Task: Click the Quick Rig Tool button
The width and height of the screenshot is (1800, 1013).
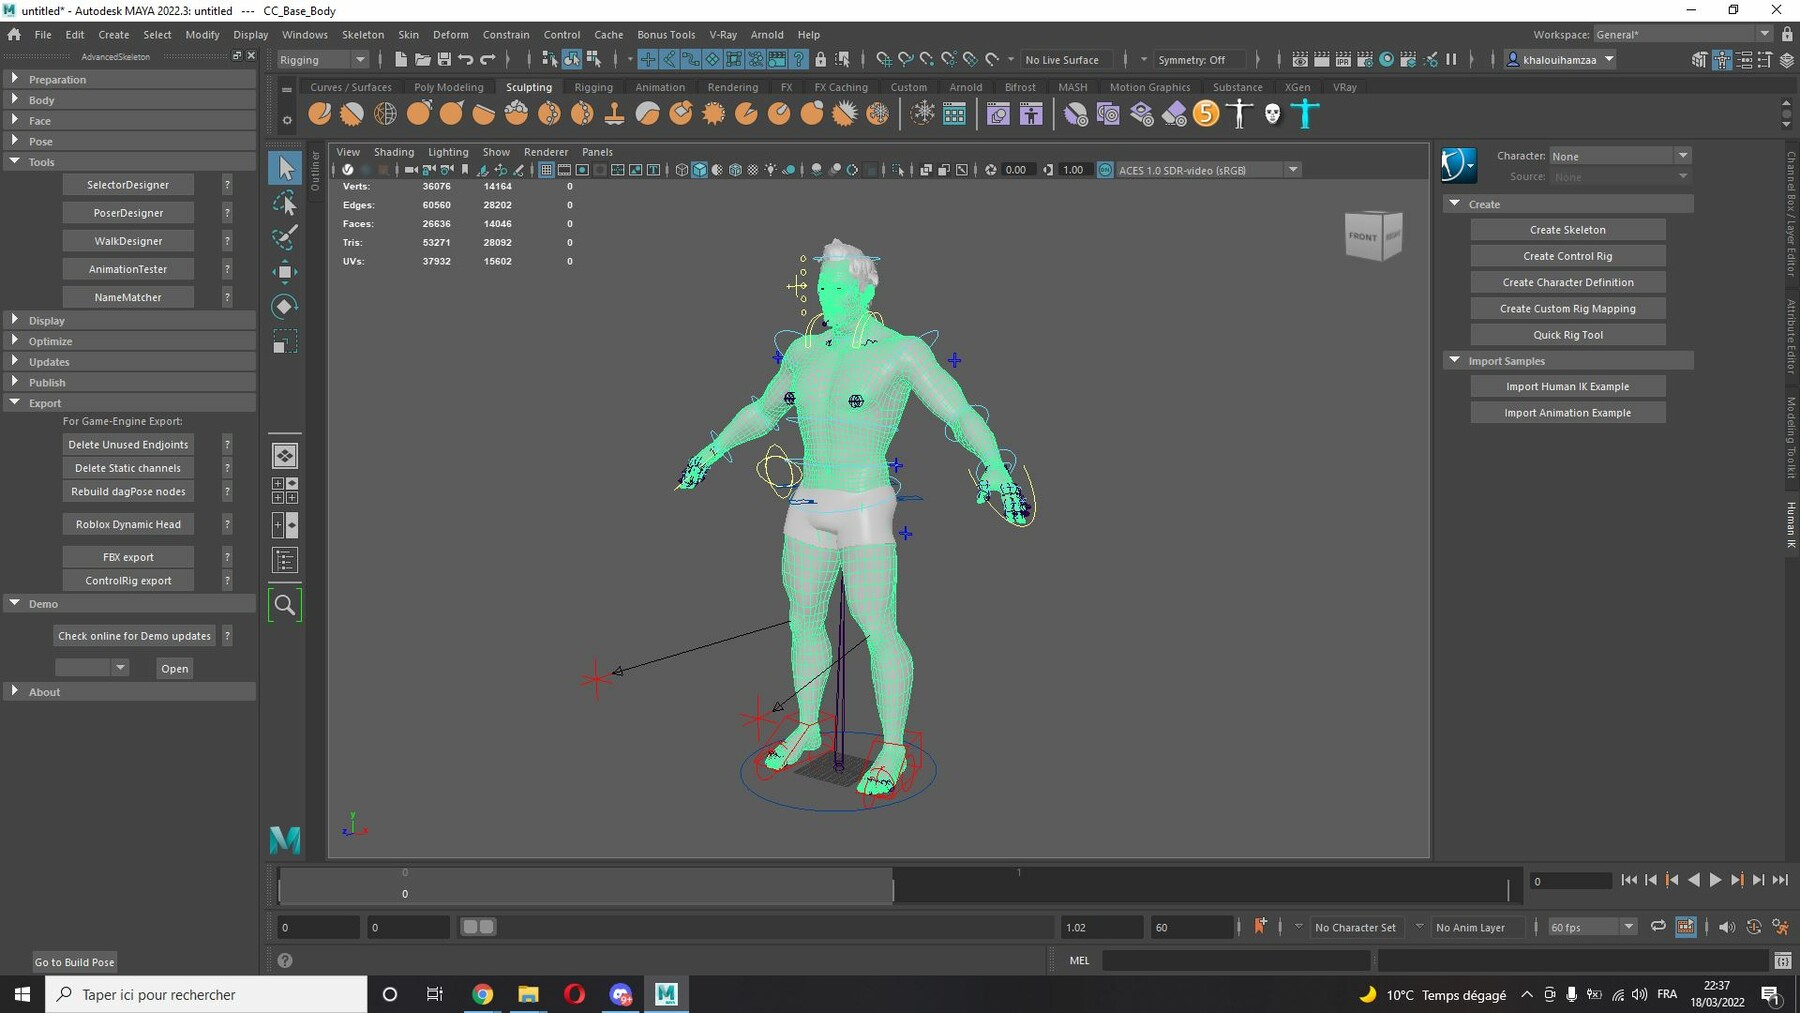Action: (x=1568, y=335)
